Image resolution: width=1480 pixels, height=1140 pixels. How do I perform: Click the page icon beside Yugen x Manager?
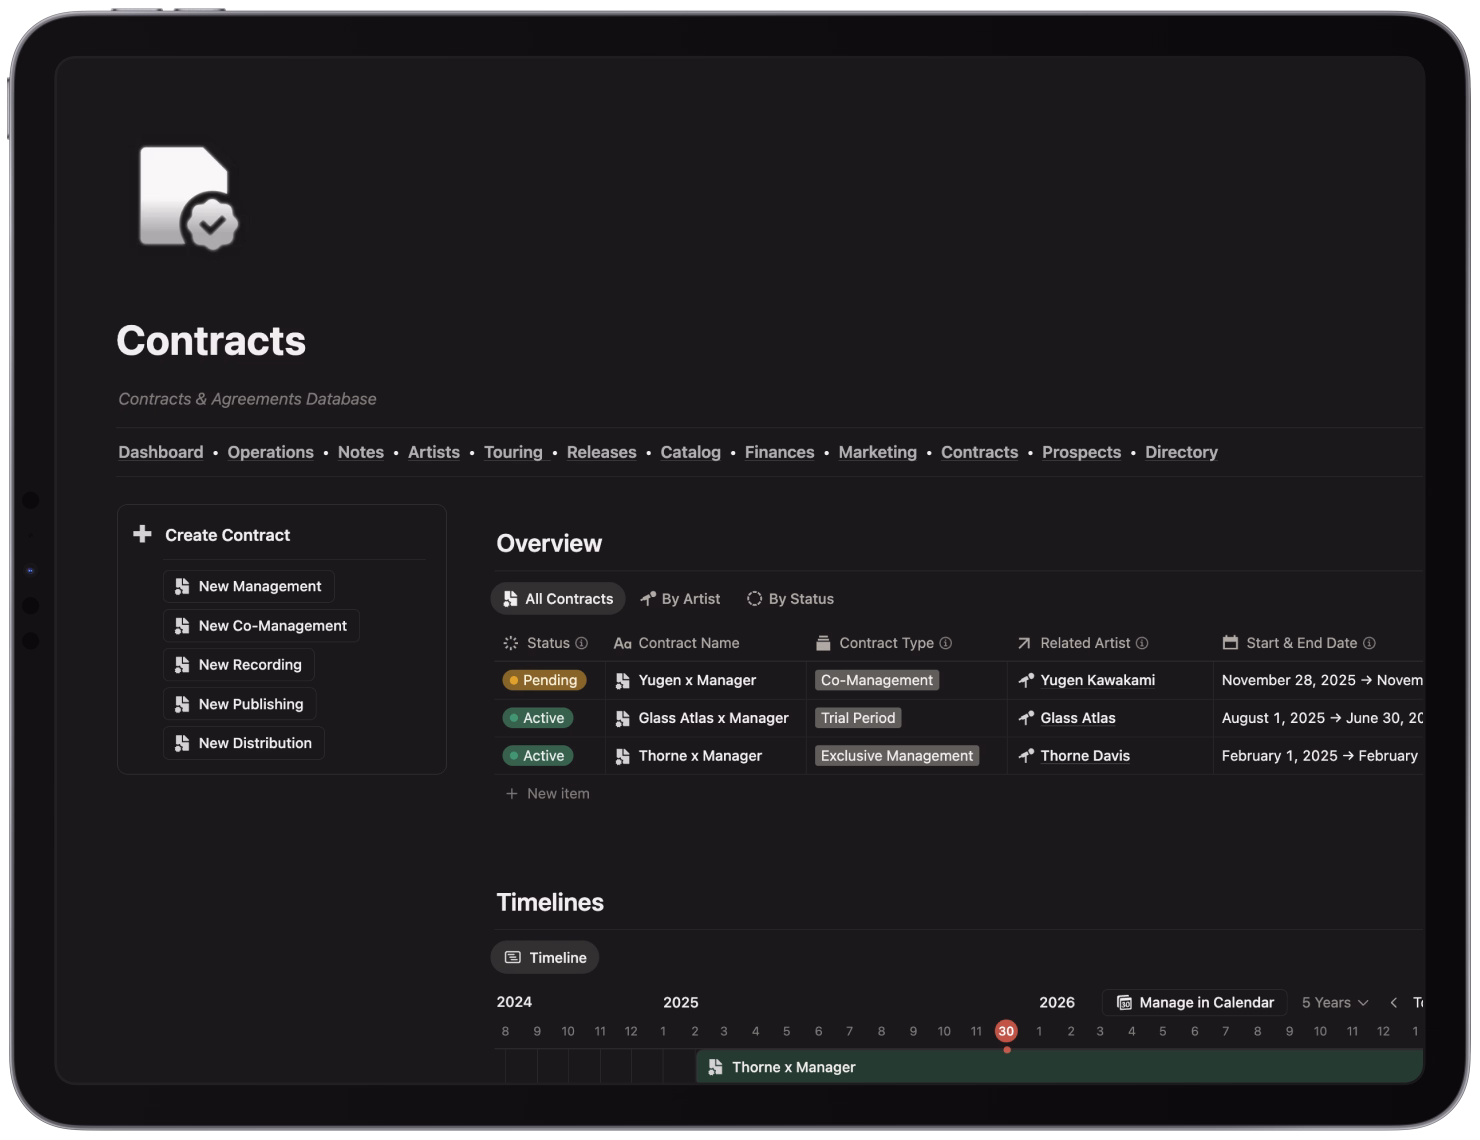pyautogui.click(x=622, y=680)
